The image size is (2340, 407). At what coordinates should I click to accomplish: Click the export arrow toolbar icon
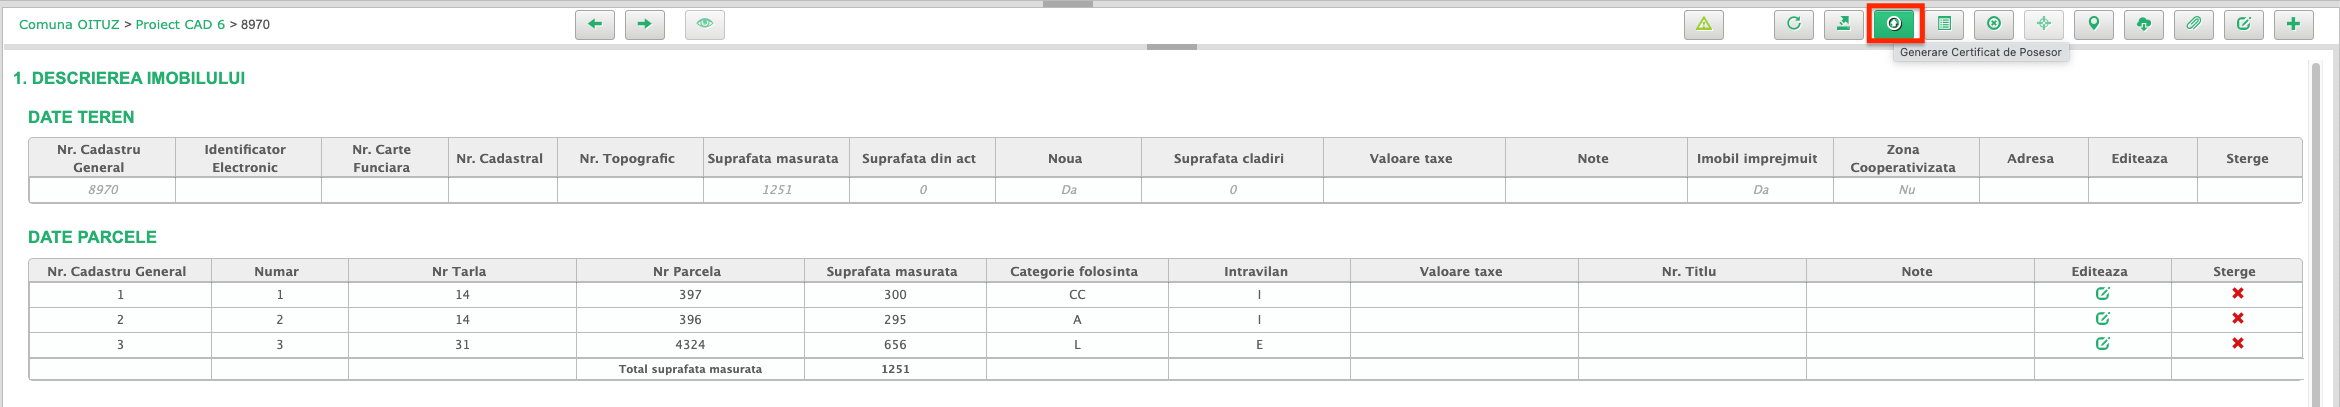point(1843,24)
